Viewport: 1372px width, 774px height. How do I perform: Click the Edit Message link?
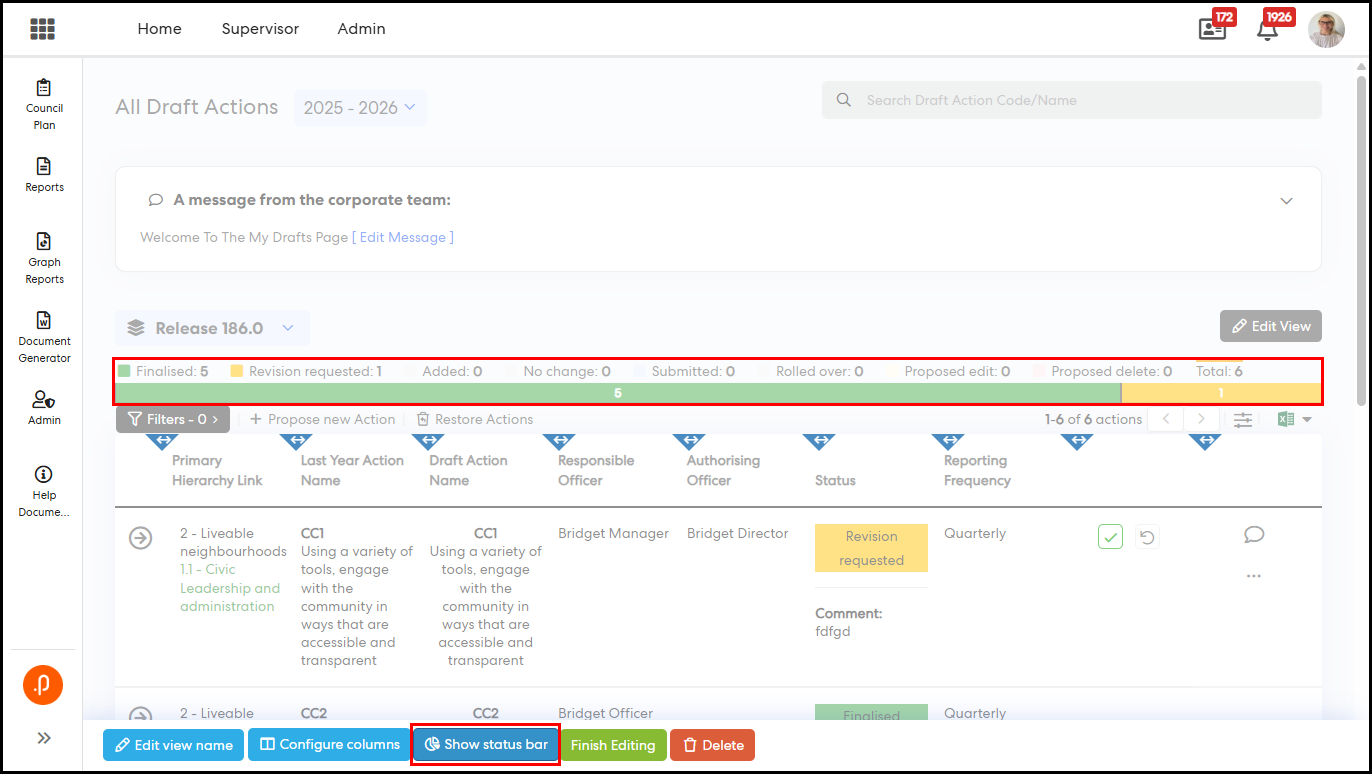point(403,237)
